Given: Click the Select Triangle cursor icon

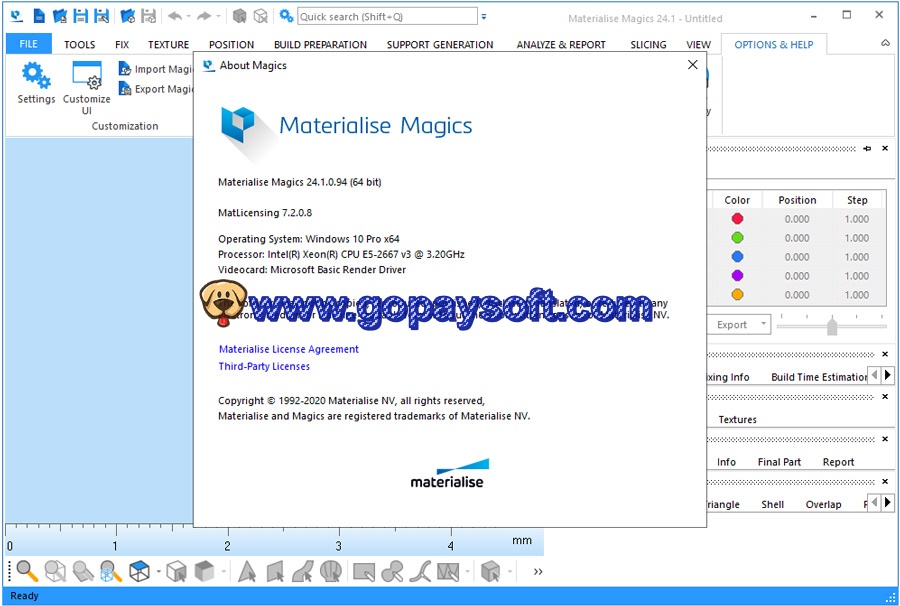Looking at the screenshot, I should coord(247,571).
